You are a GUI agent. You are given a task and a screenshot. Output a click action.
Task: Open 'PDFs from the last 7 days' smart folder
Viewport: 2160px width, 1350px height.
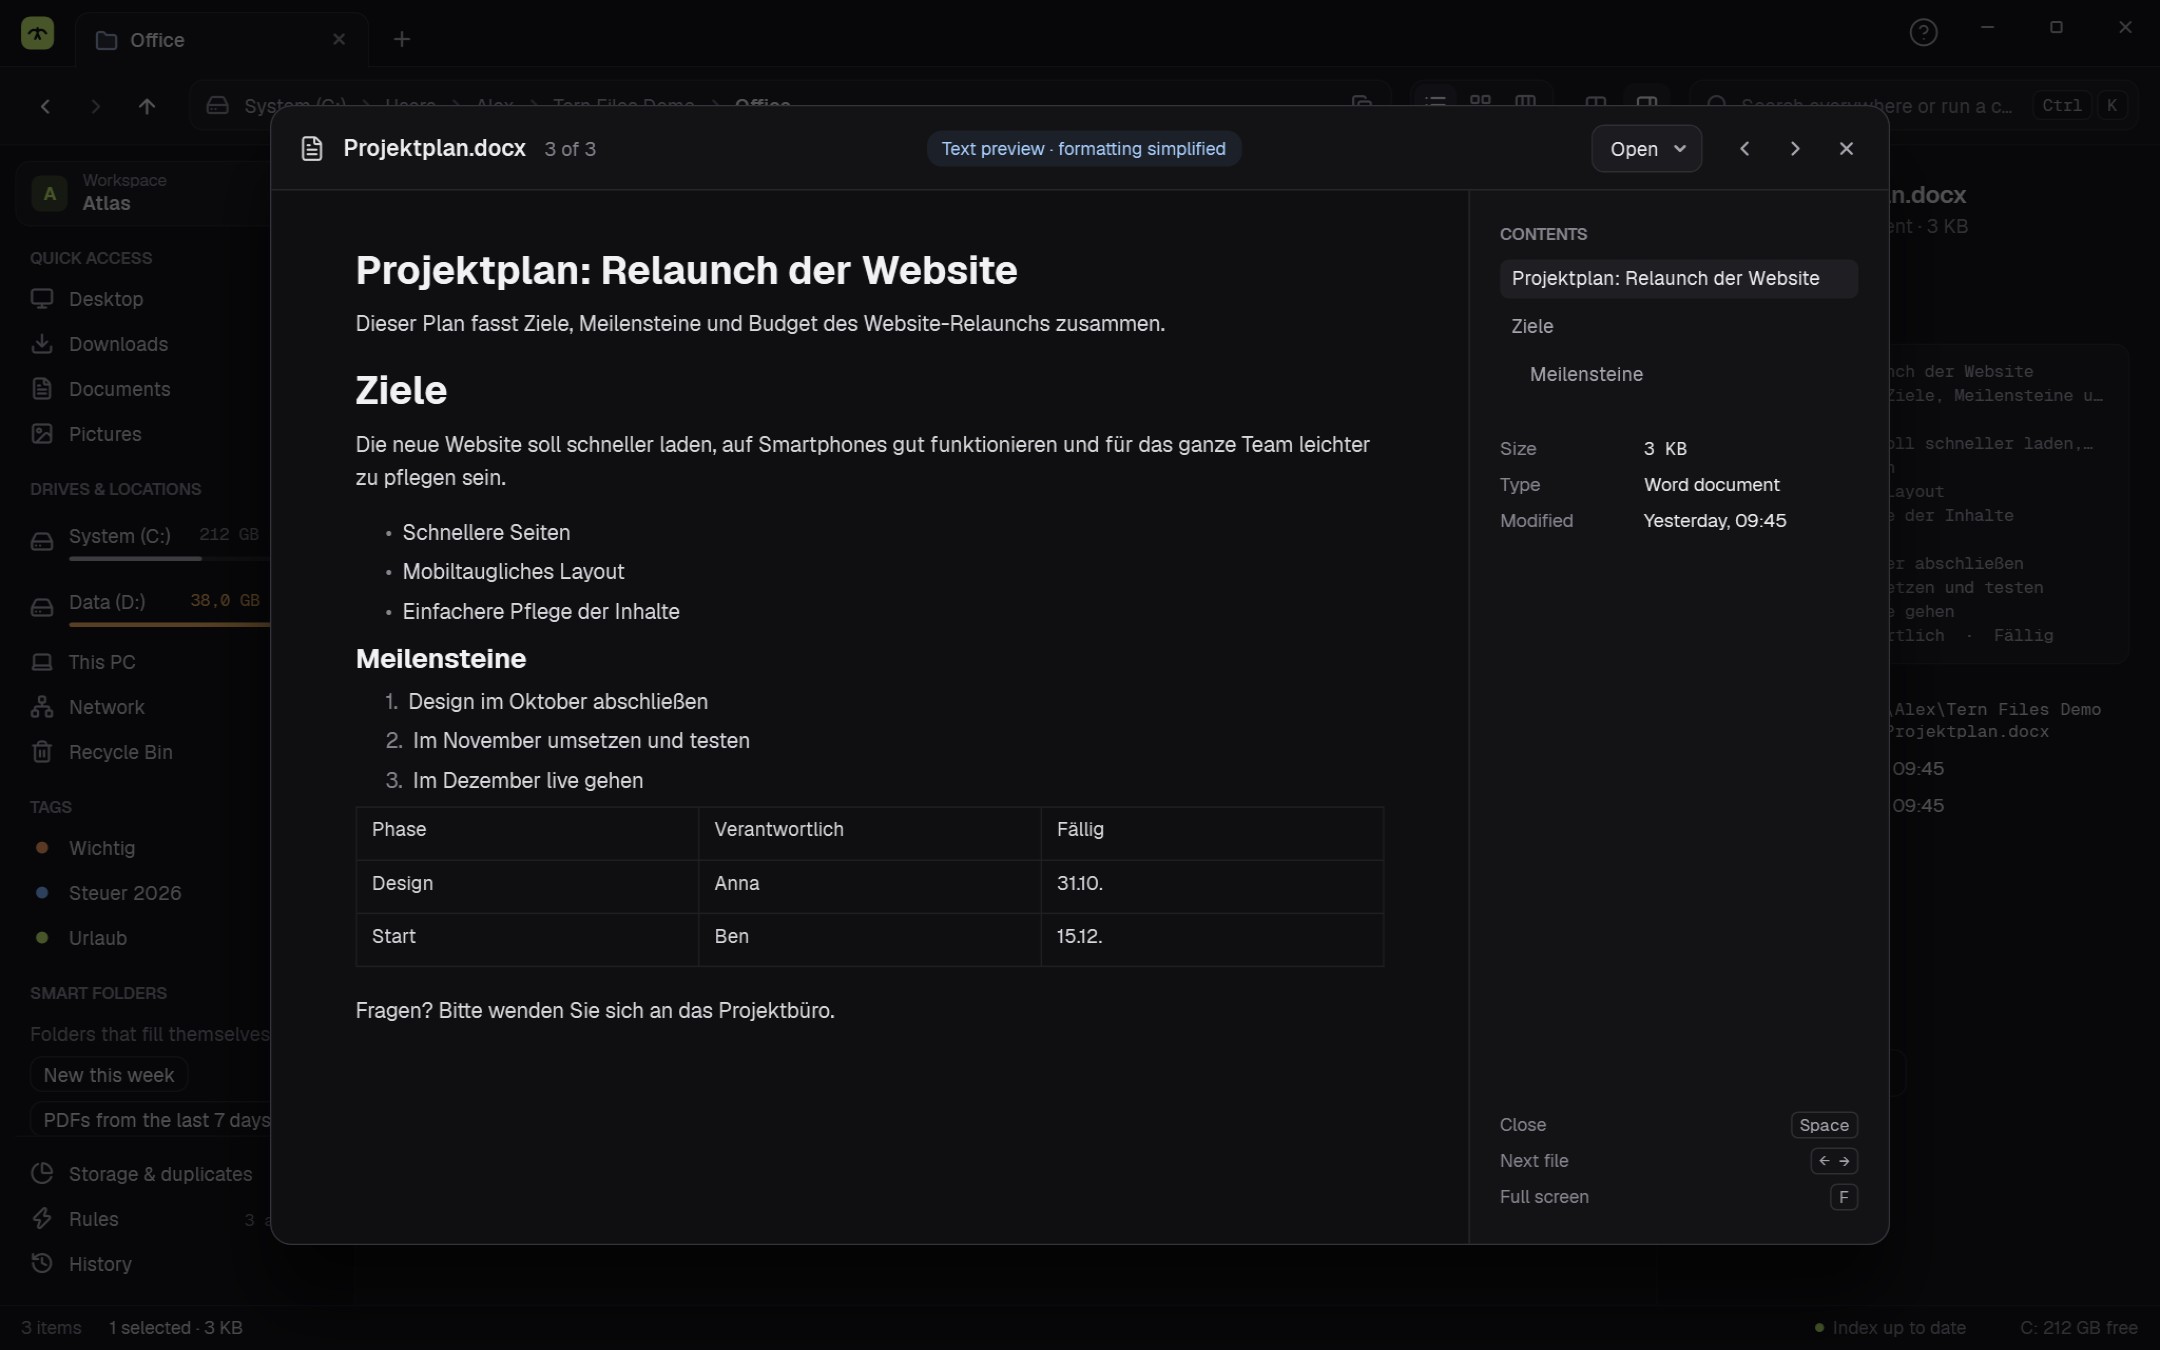point(151,1120)
